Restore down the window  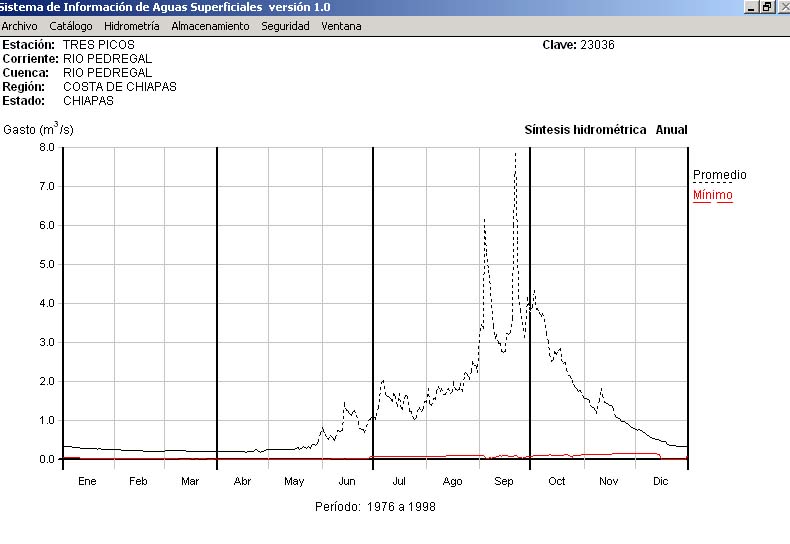tap(767, 7)
